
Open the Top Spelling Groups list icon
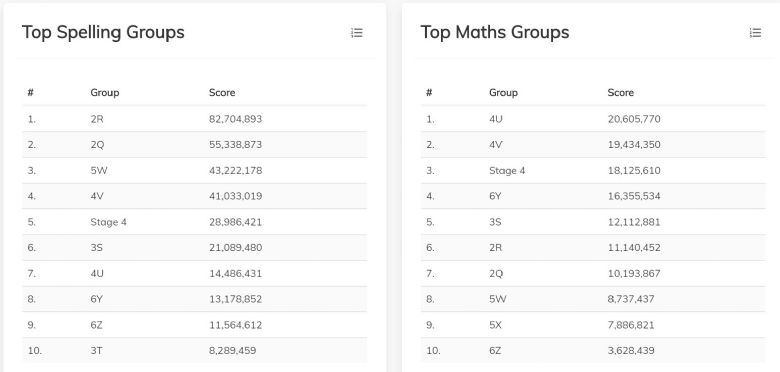coord(357,33)
